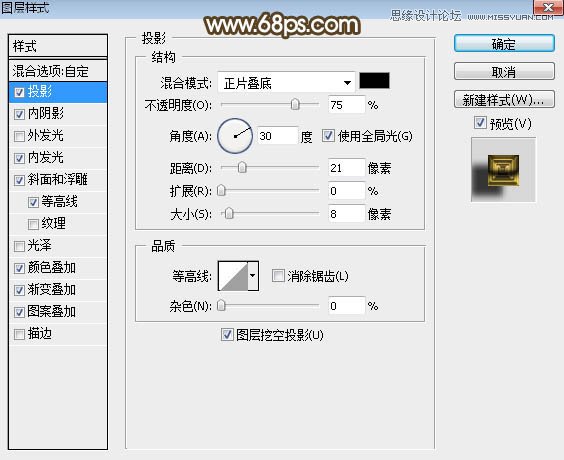Close the 图层样式 dialog window

[x=549, y=7]
